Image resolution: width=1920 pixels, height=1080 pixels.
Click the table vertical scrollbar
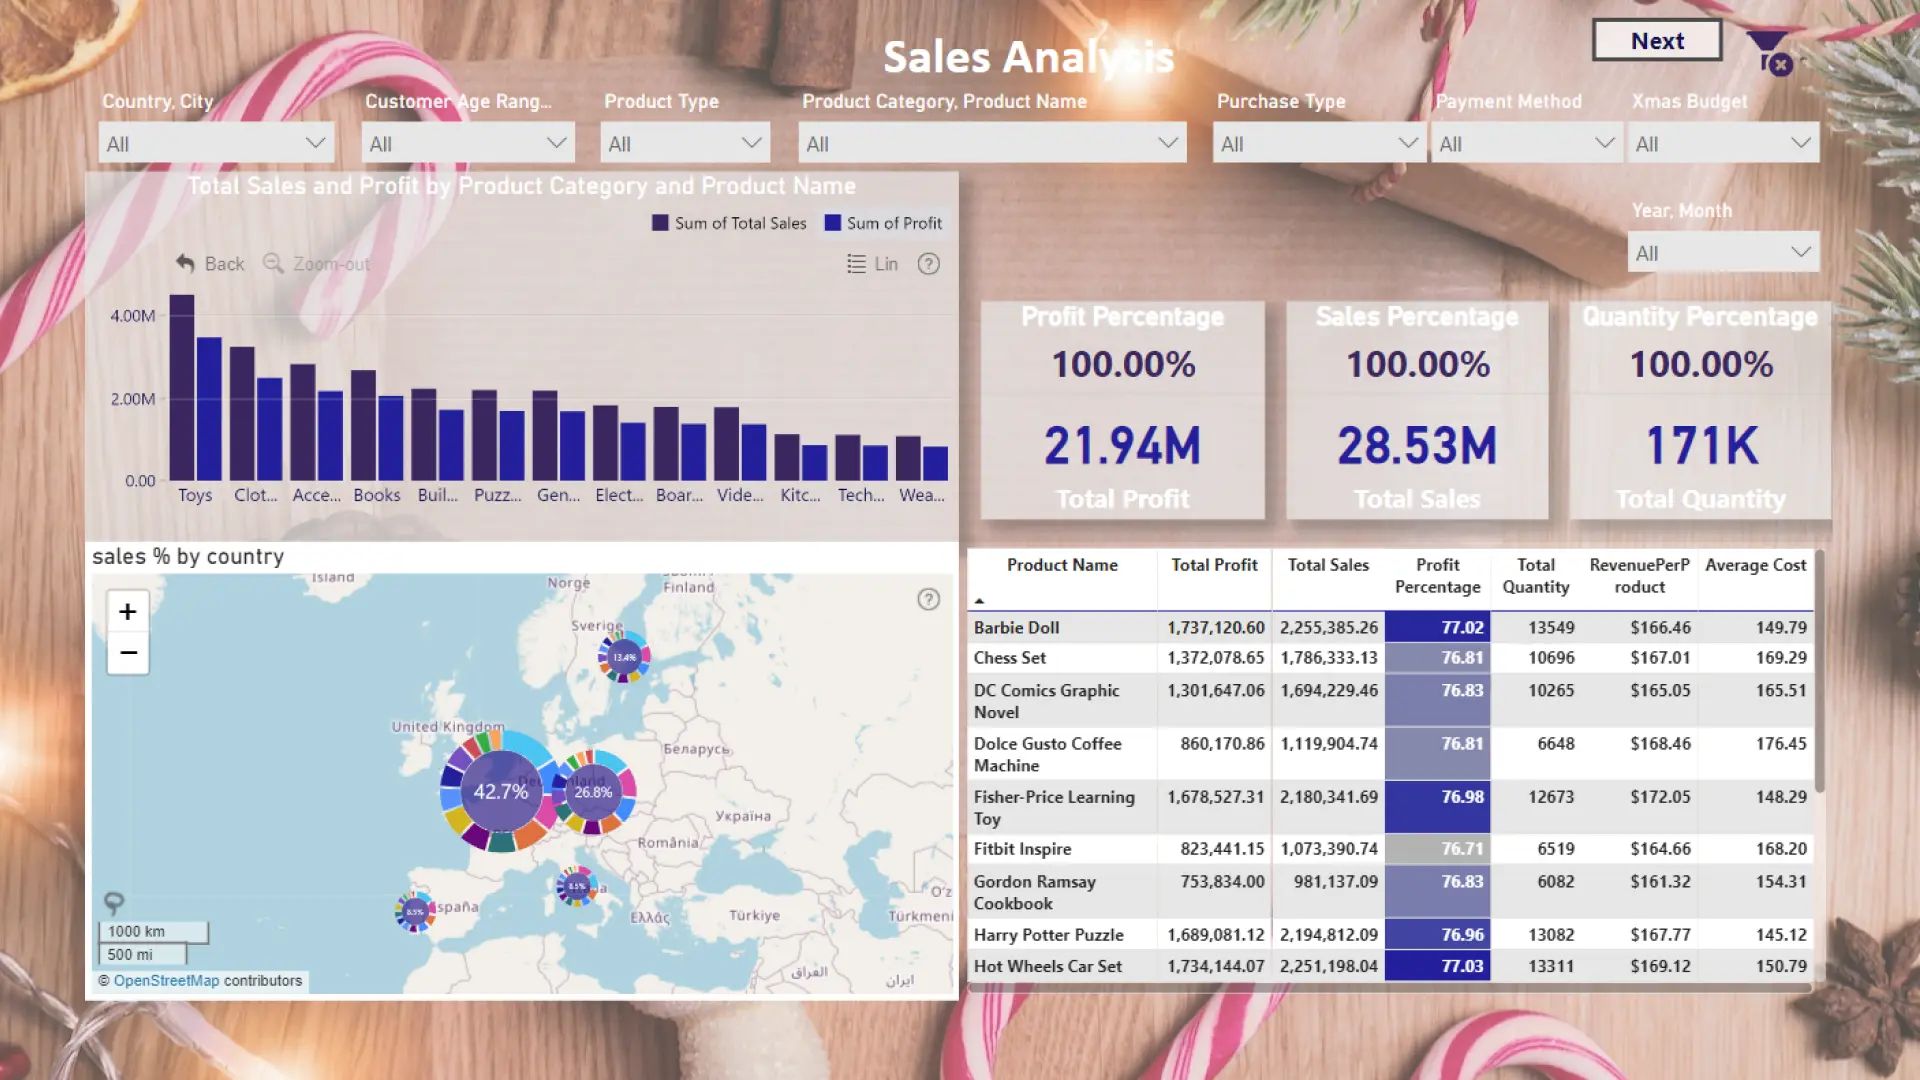click(x=1820, y=670)
